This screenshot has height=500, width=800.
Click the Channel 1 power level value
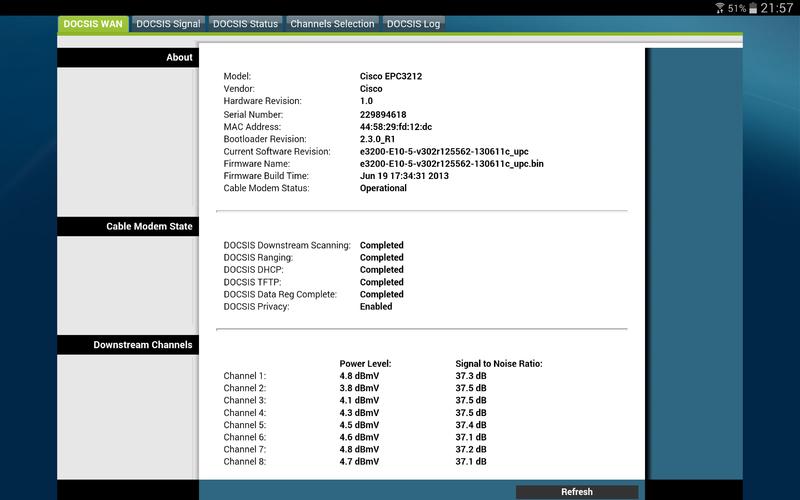[360, 376]
